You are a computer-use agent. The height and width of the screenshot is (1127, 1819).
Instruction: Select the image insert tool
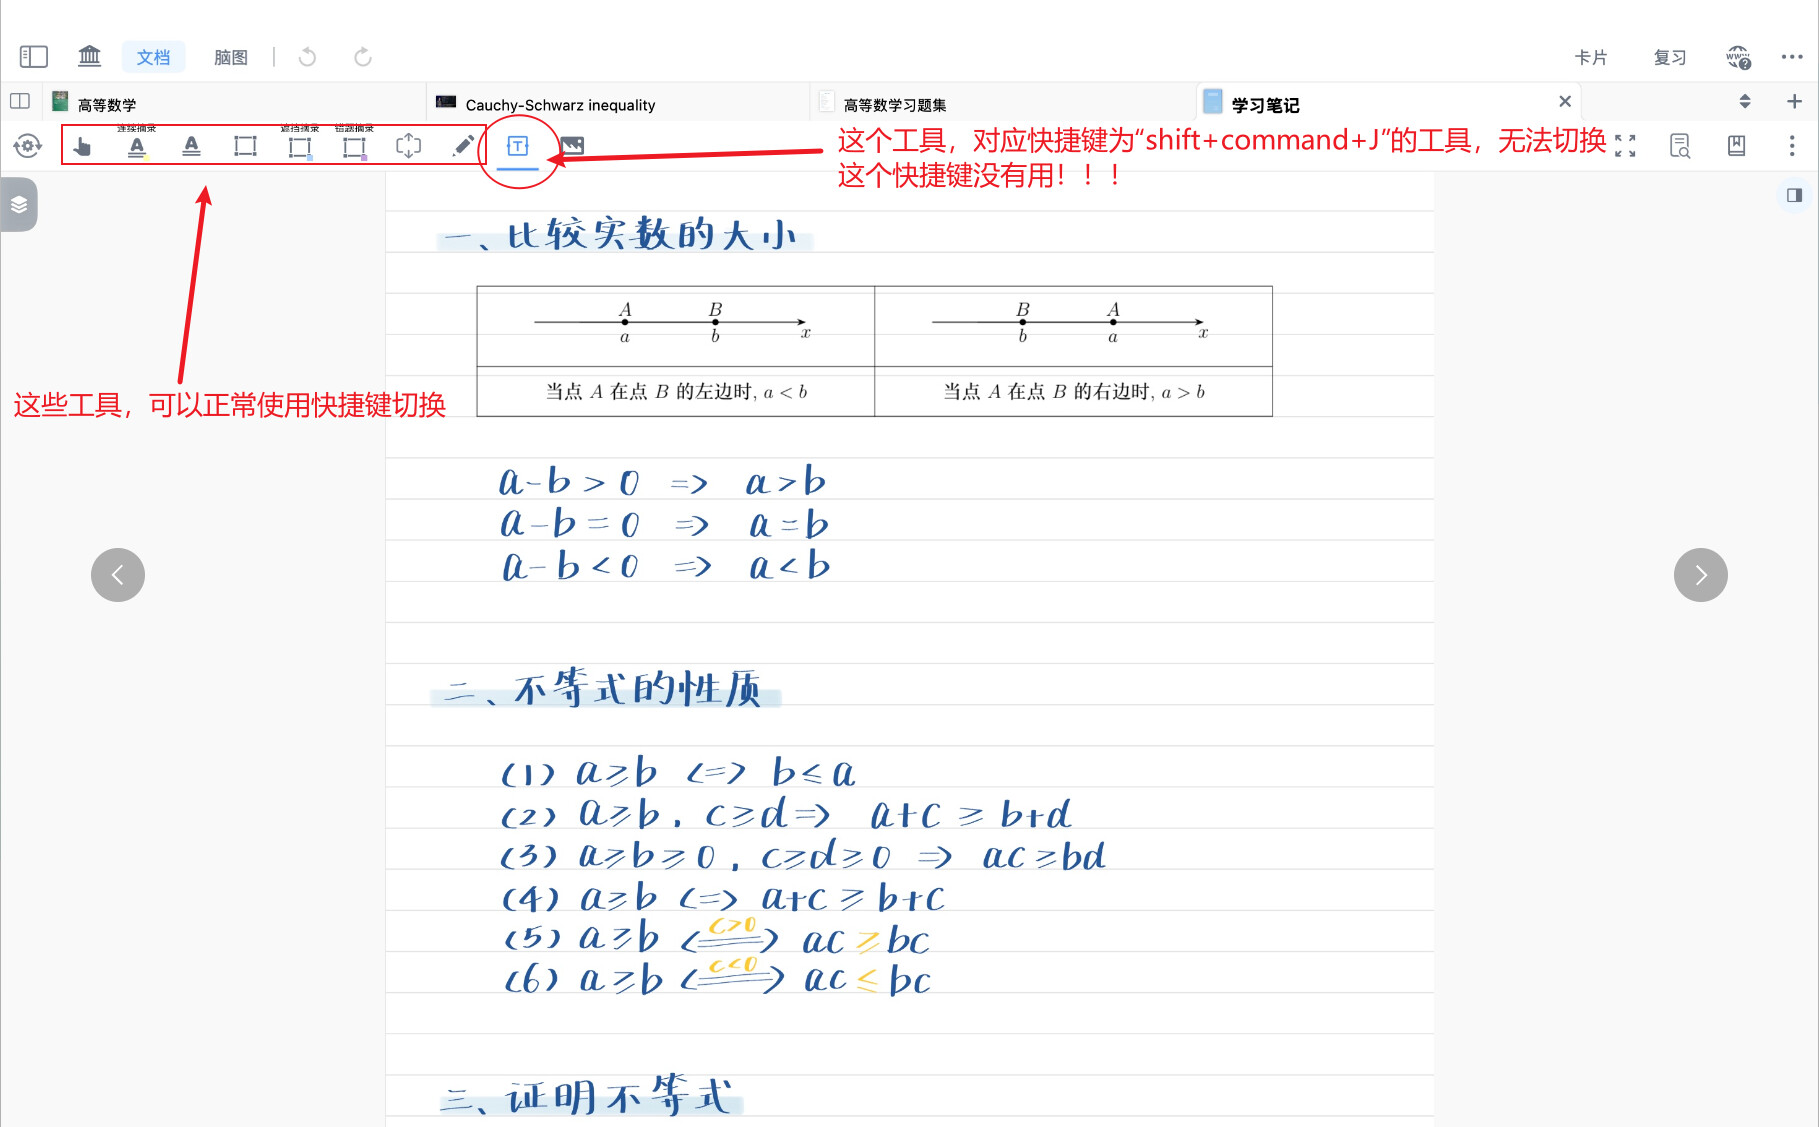[571, 146]
